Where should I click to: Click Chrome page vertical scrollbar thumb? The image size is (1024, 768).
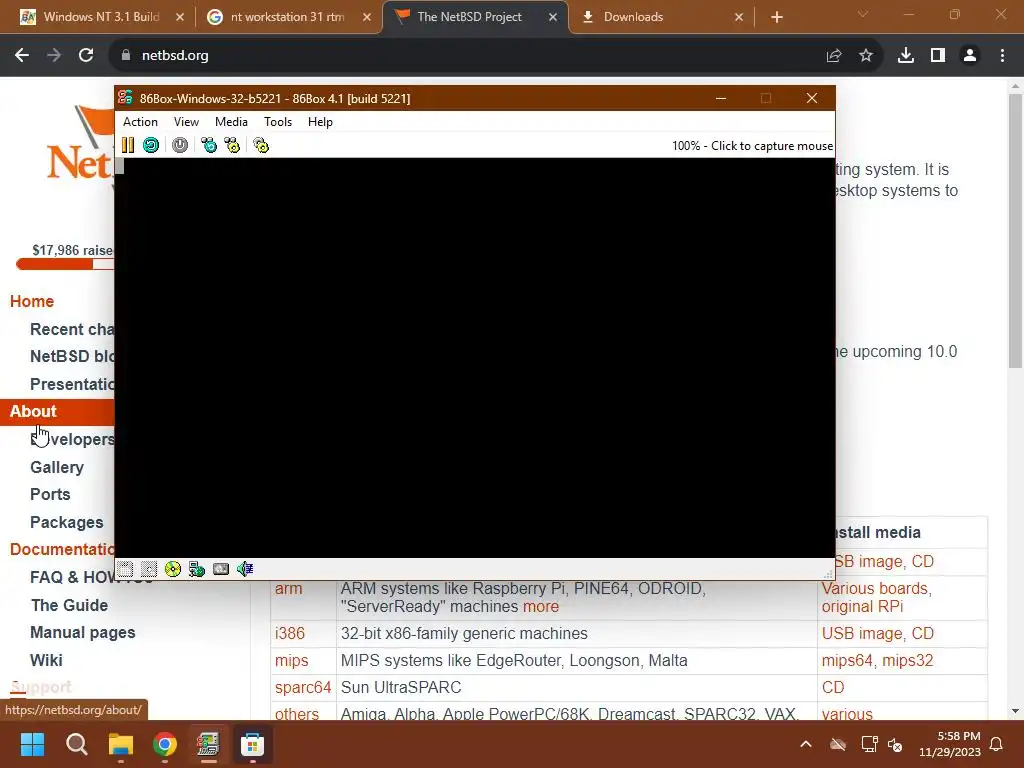(1015, 230)
